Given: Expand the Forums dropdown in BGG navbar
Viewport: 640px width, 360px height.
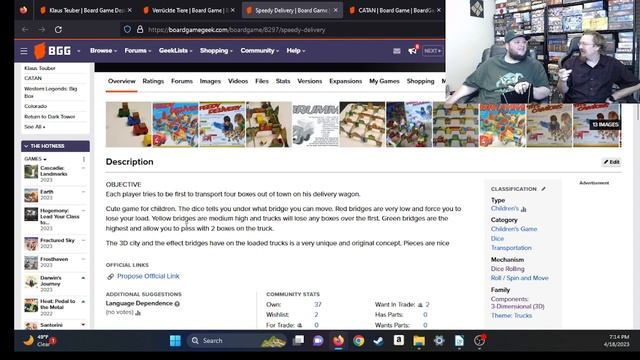Looking at the screenshot, I should pos(138,51).
